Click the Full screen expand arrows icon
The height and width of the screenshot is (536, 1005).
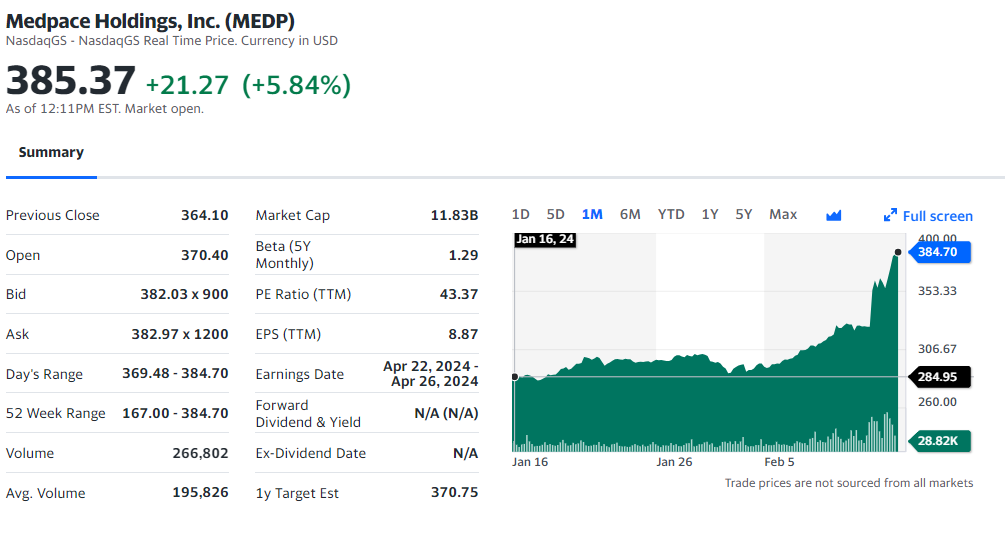tap(890, 216)
